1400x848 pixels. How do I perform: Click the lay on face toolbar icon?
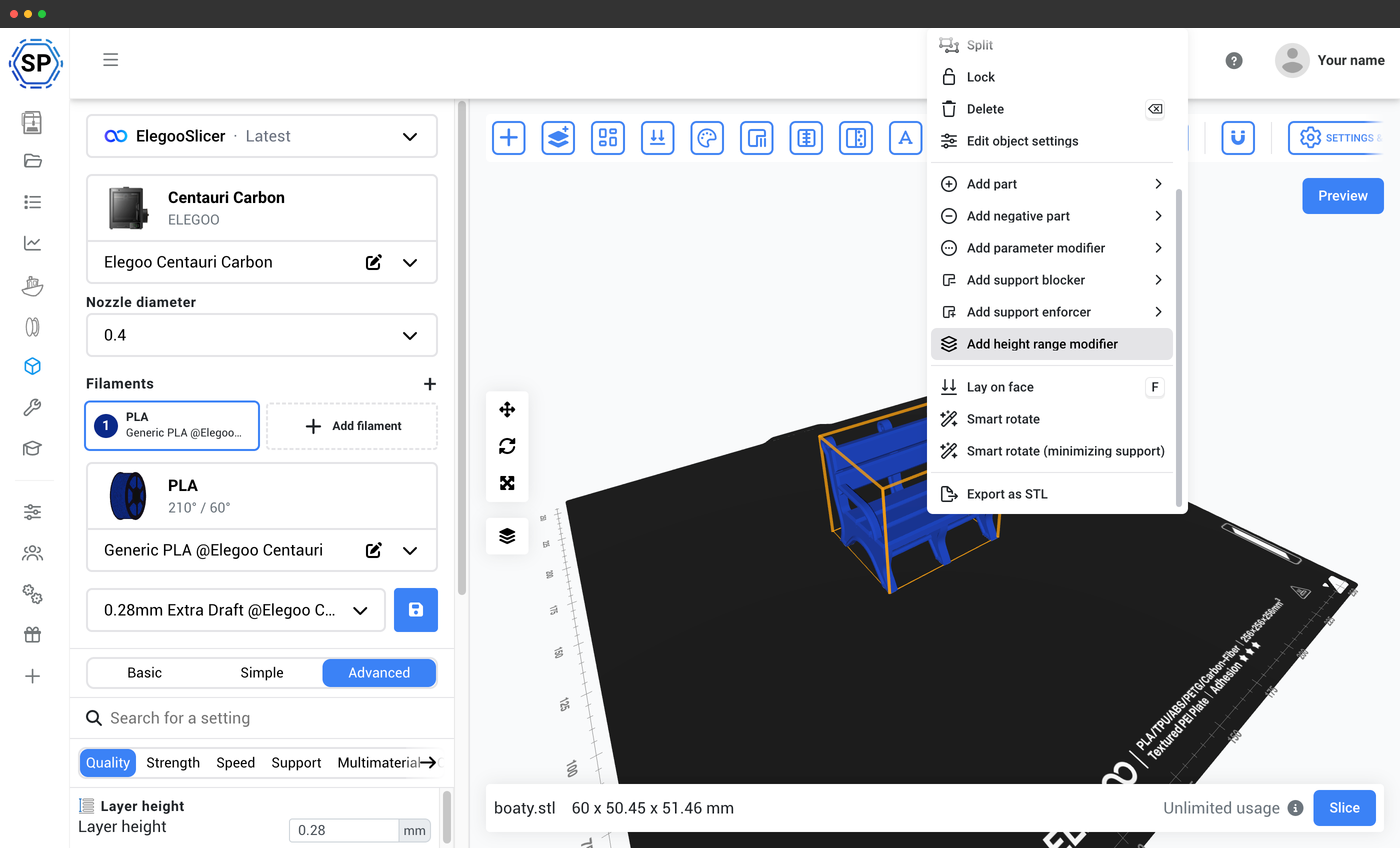[657, 138]
